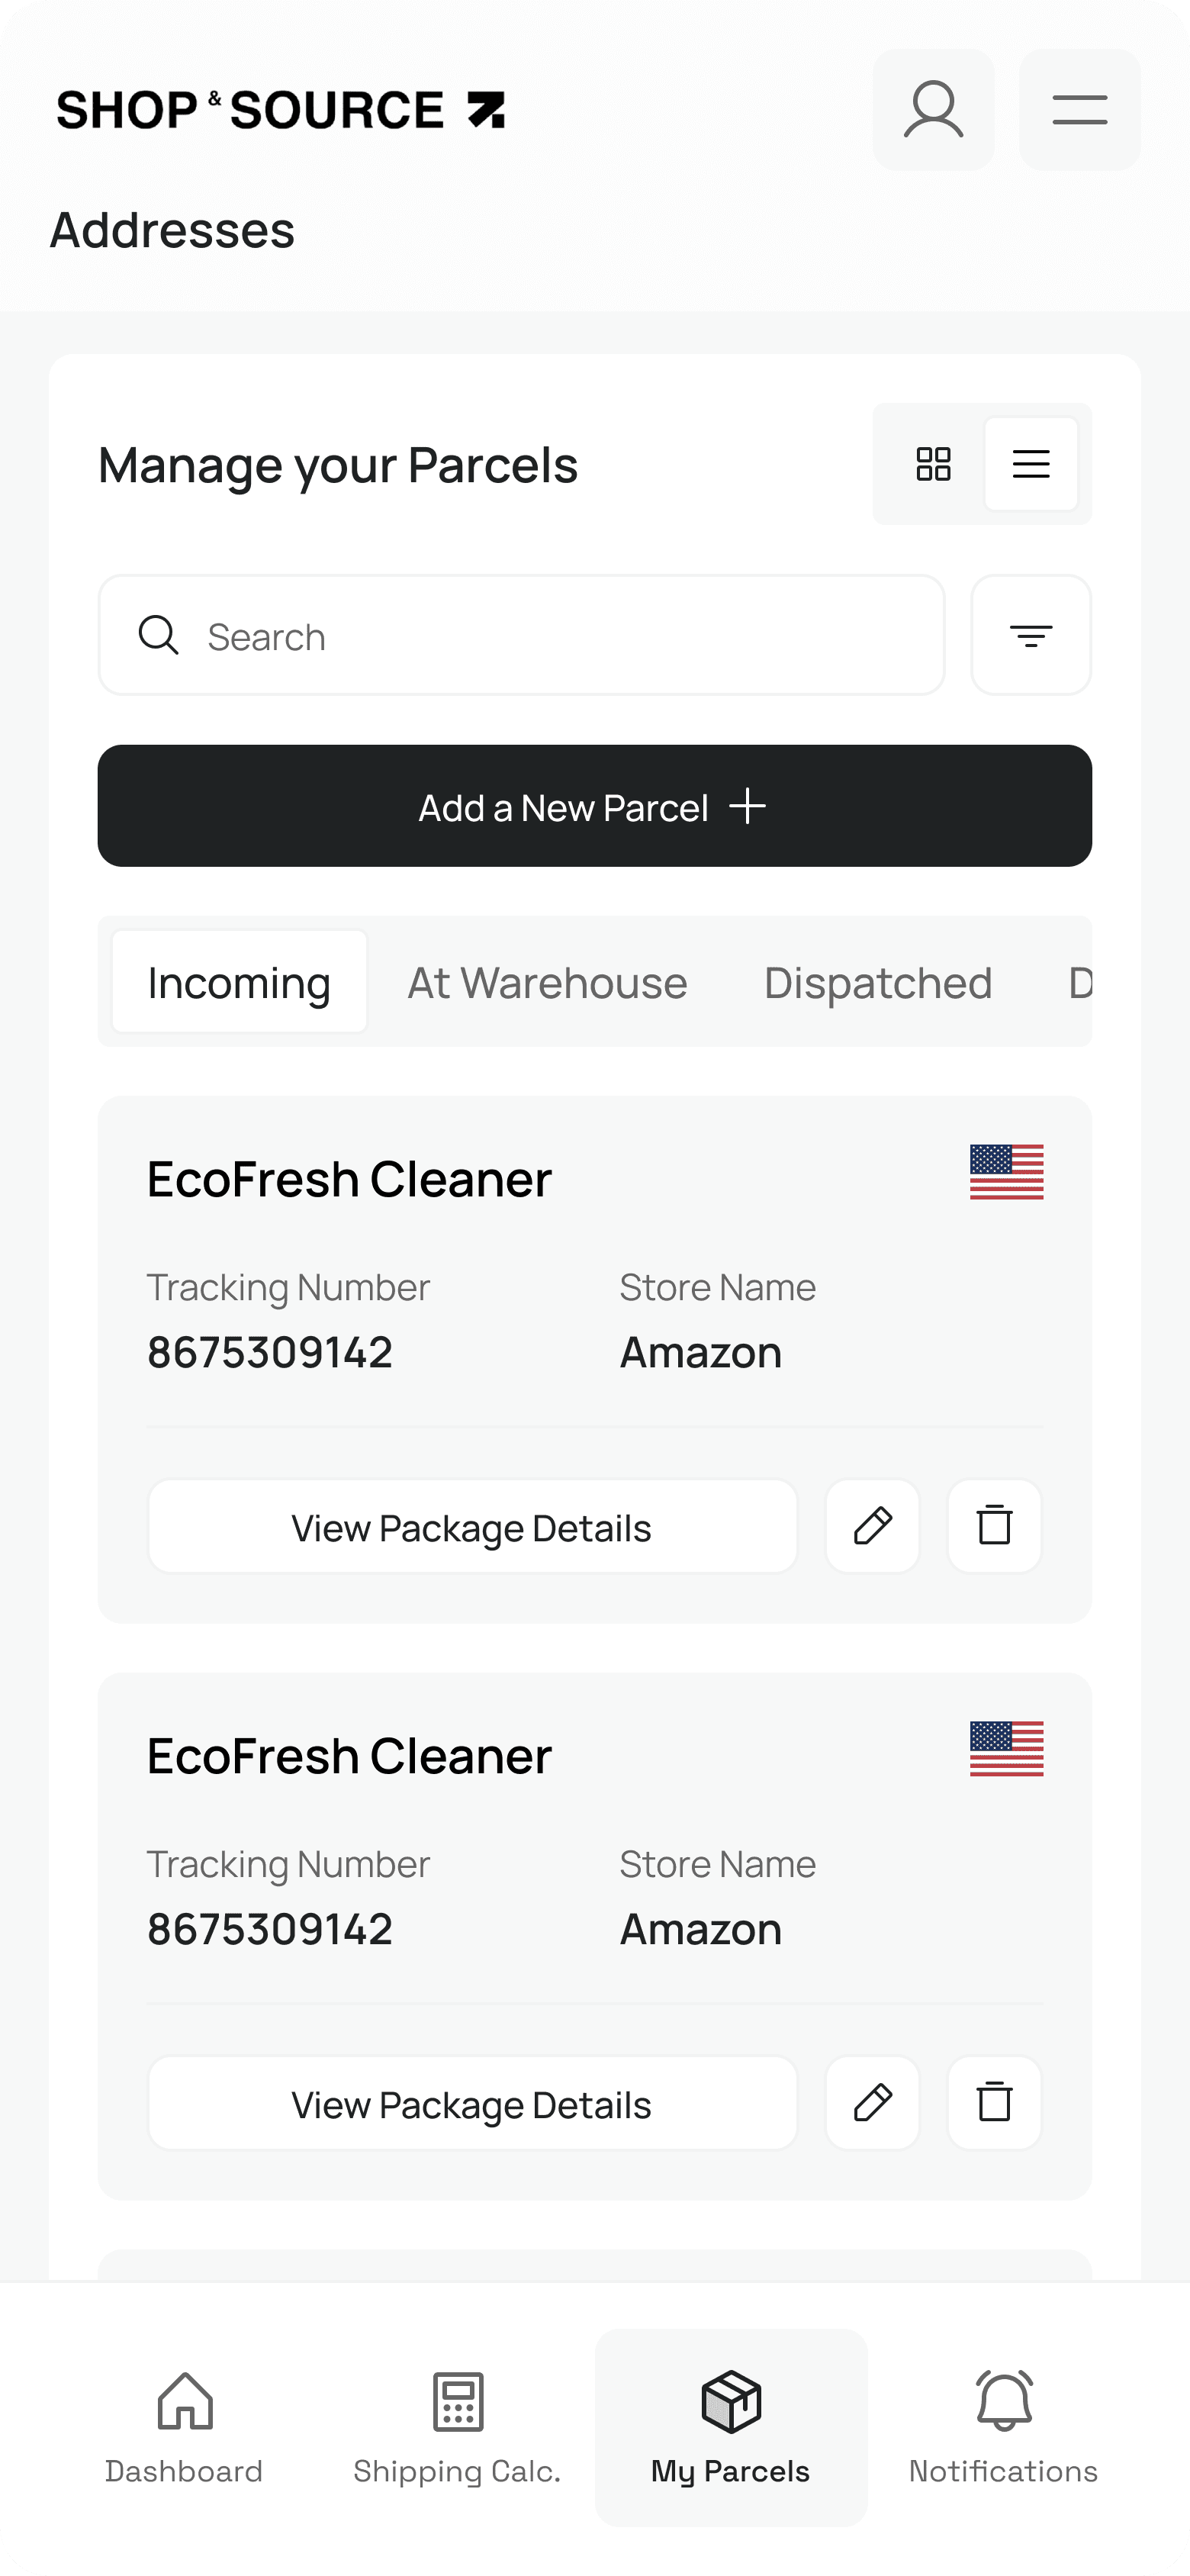Edit the first EcoFresh Cleaner parcel

(872, 1527)
